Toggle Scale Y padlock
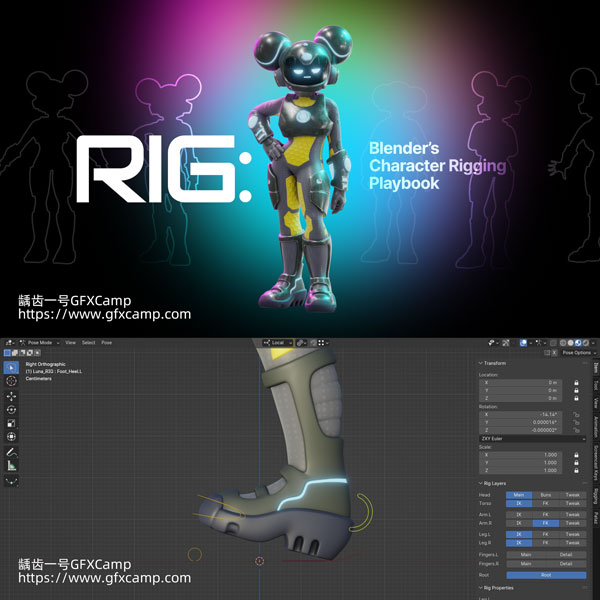600x600 pixels. click(x=576, y=463)
